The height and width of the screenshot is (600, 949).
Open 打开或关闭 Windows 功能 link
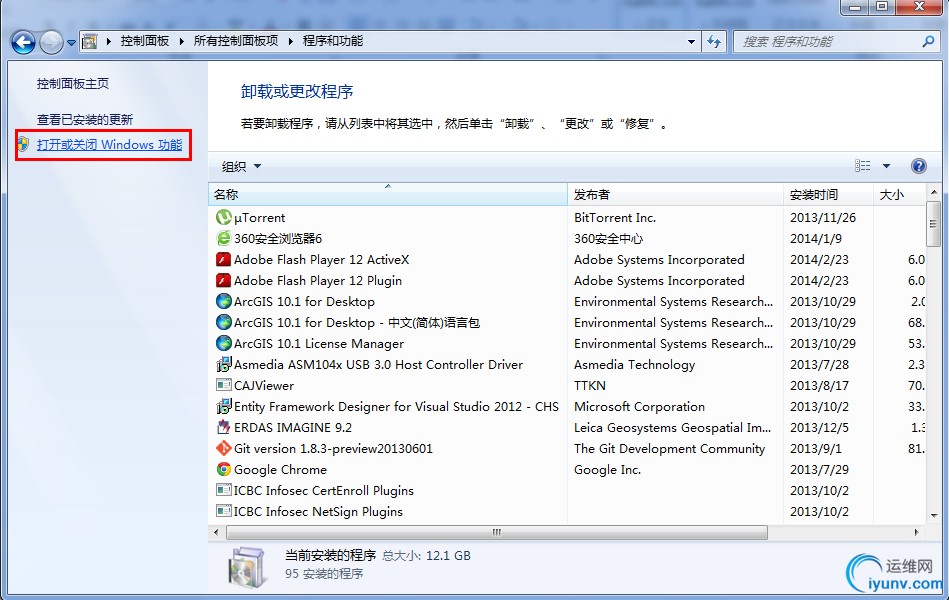[110, 145]
